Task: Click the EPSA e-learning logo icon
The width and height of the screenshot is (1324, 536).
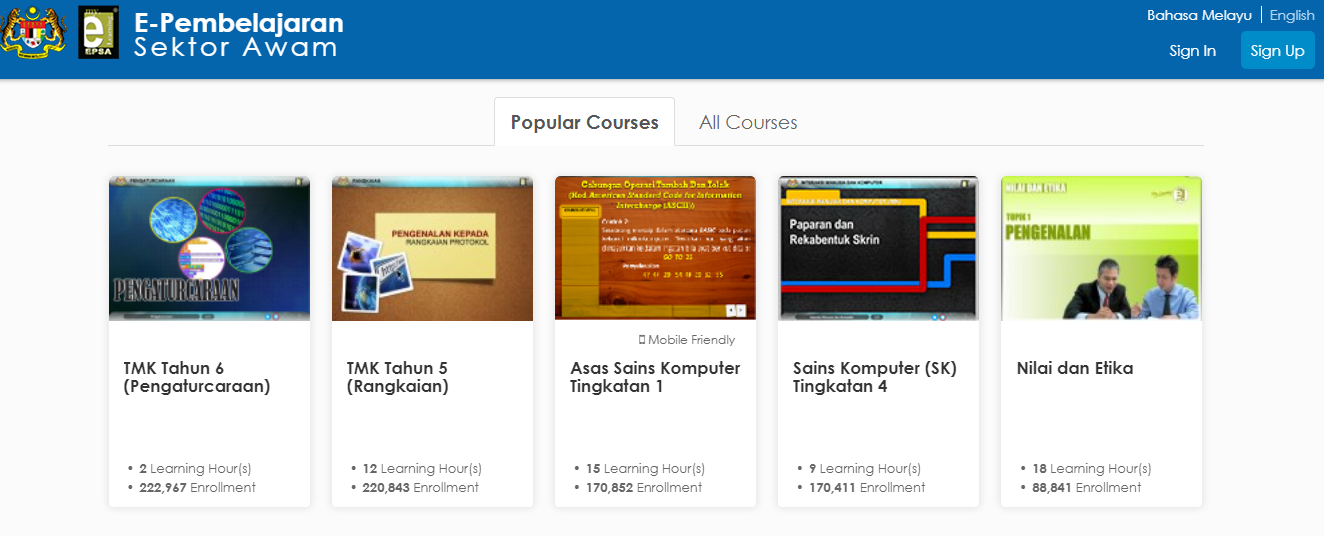Action: coord(98,34)
